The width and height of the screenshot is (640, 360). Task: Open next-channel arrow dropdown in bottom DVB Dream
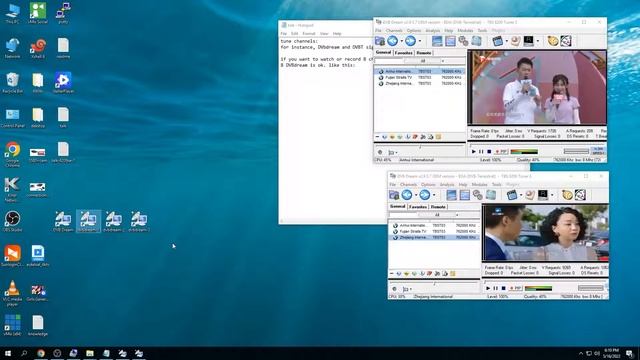[x=434, y=195]
